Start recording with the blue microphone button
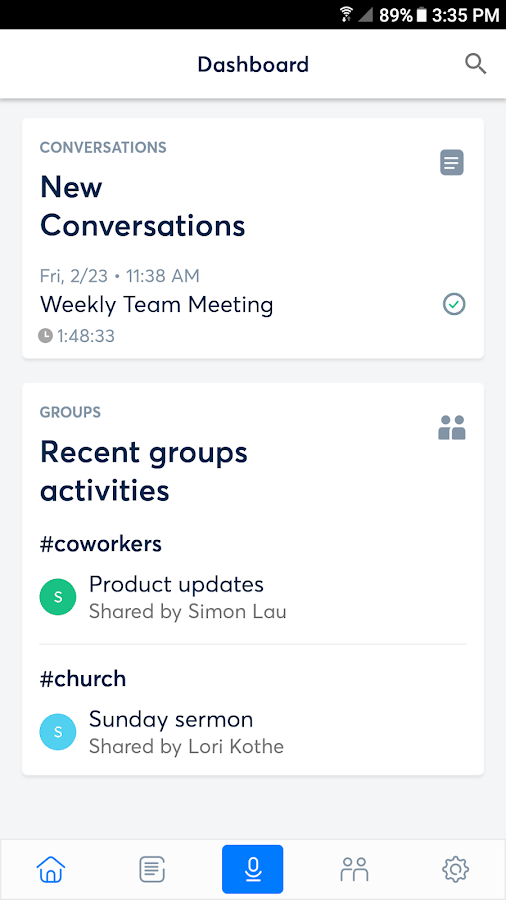Image resolution: width=506 pixels, height=900 pixels. click(252, 869)
